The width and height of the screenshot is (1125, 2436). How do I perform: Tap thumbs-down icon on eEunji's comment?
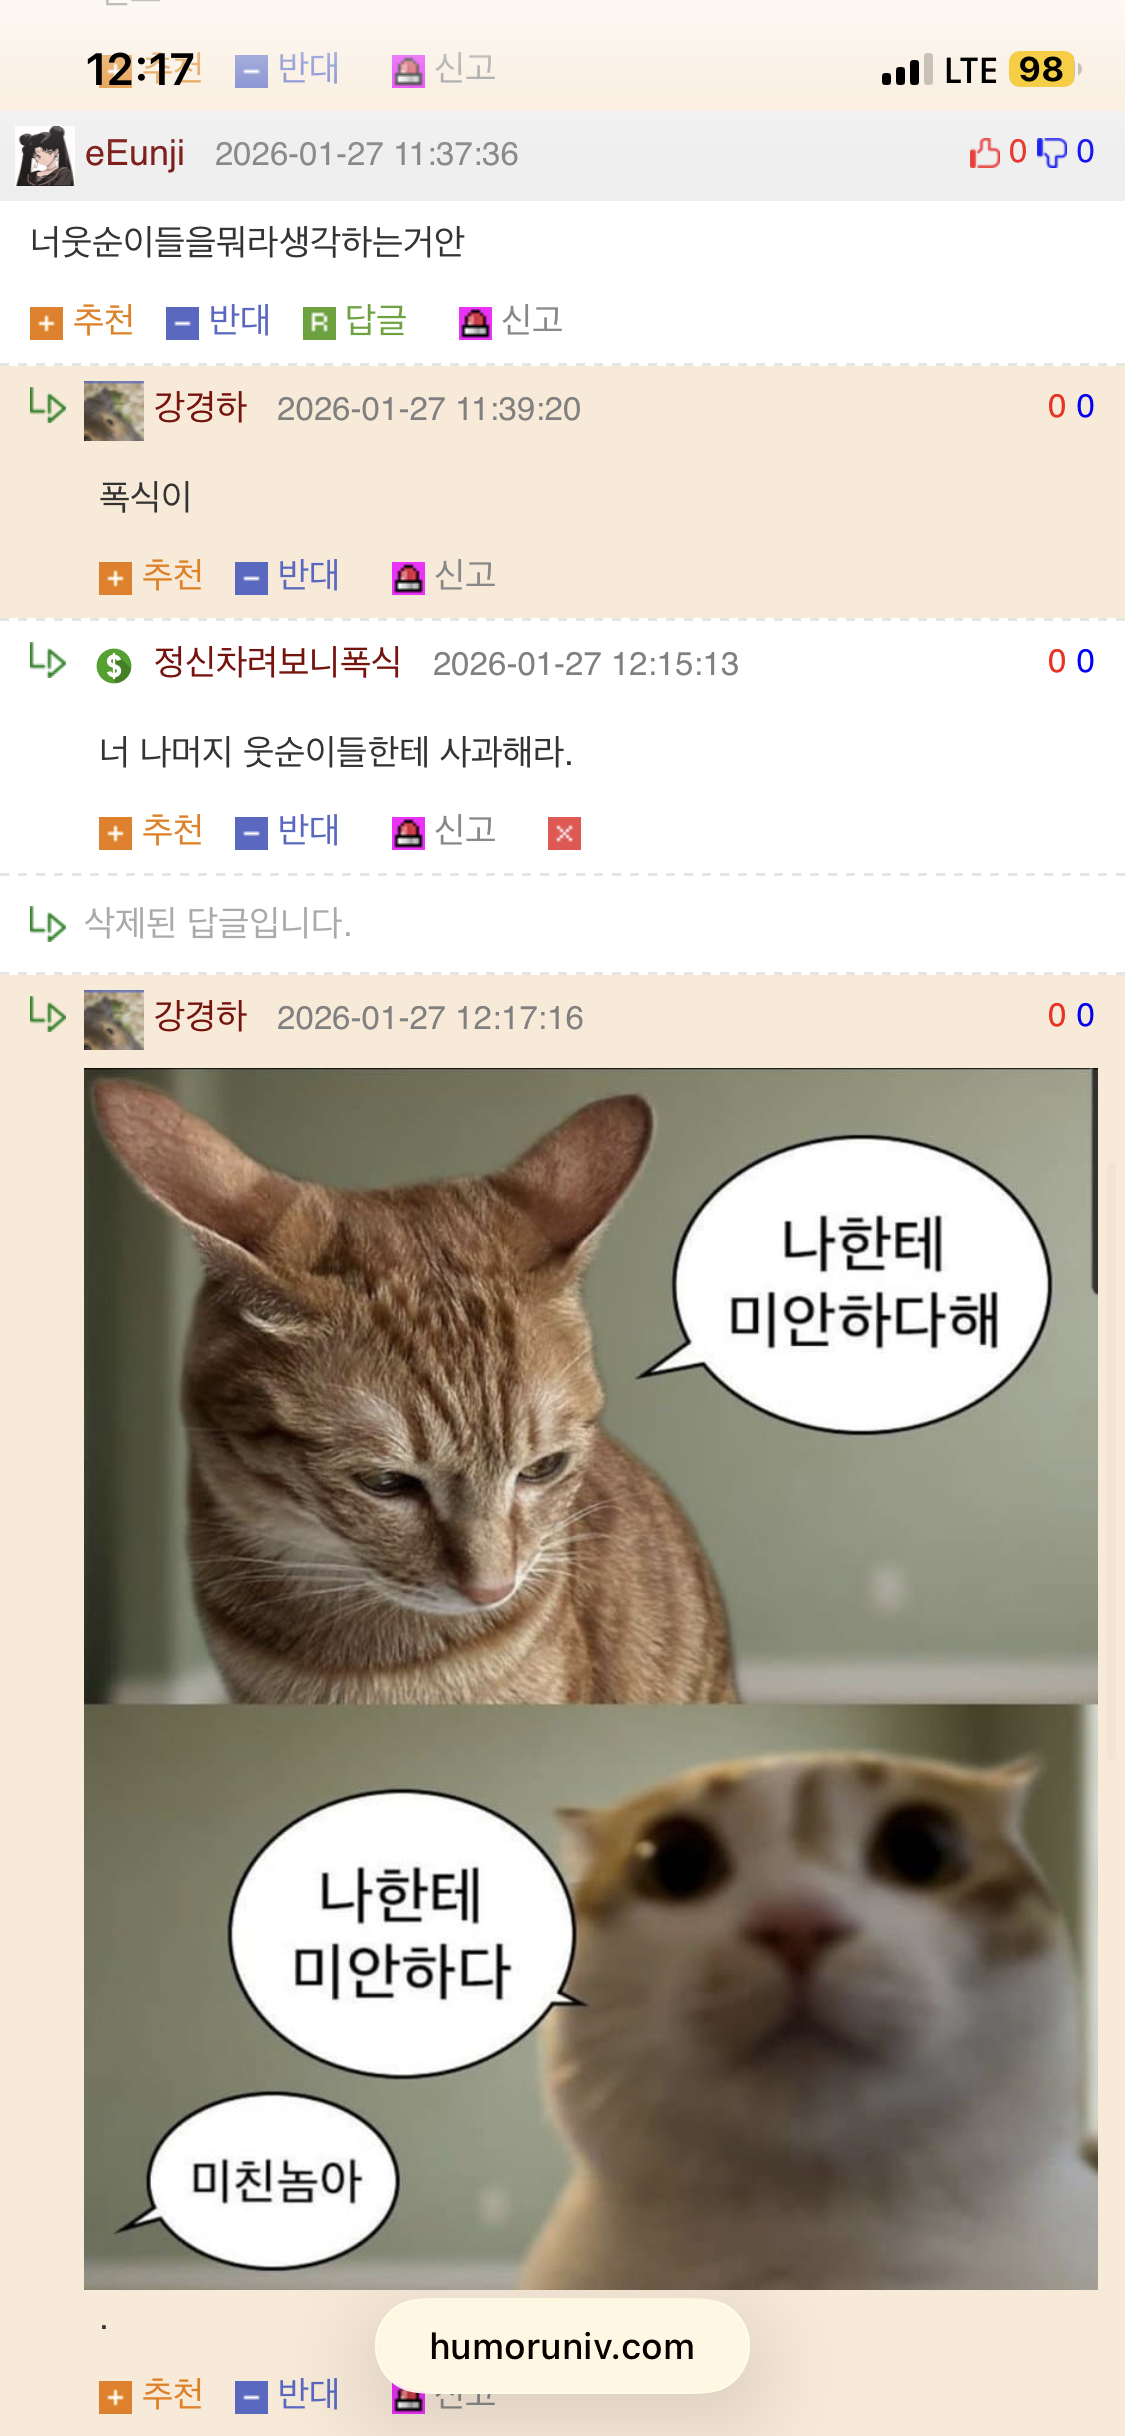tap(1051, 153)
